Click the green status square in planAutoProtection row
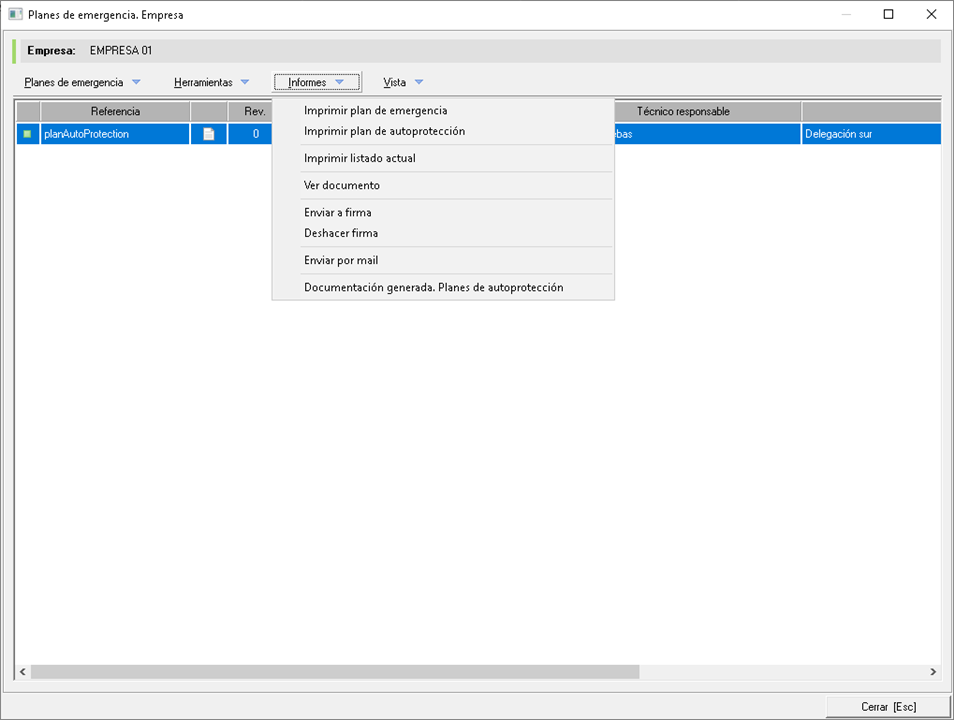 click(27, 134)
